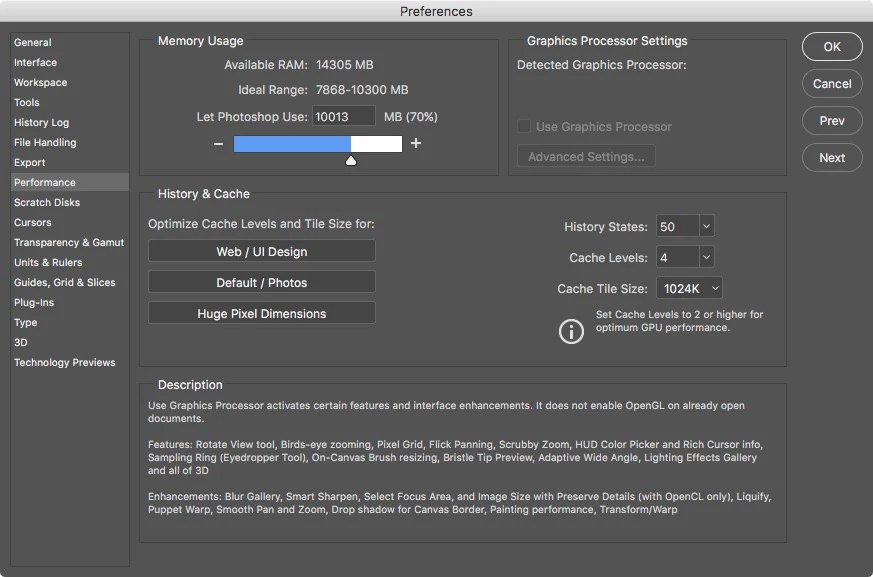
Task: Enable the Use Graphics Processor checkbox
Action: pyautogui.click(x=524, y=126)
